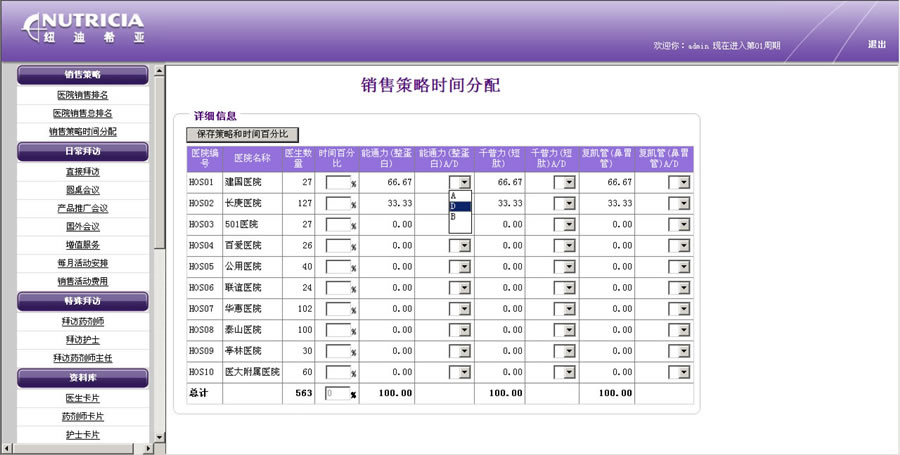The height and width of the screenshot is (455, 900).
Task: Collapse the 日常拜访 section header
Action: click(x=83, y=151)
